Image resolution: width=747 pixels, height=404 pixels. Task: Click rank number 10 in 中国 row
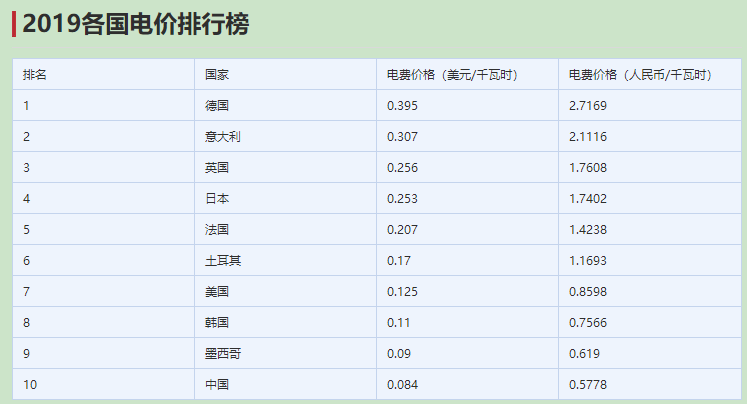pyautogui.click(x=30, y=384)
